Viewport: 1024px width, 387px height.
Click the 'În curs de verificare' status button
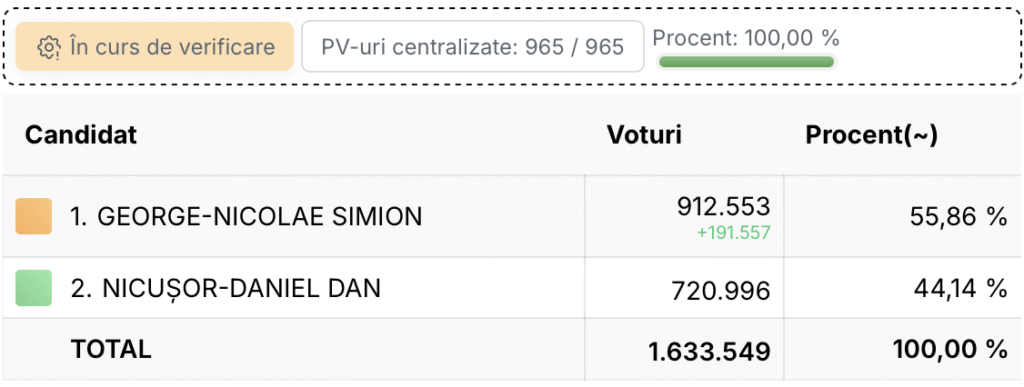coord(155,46)
